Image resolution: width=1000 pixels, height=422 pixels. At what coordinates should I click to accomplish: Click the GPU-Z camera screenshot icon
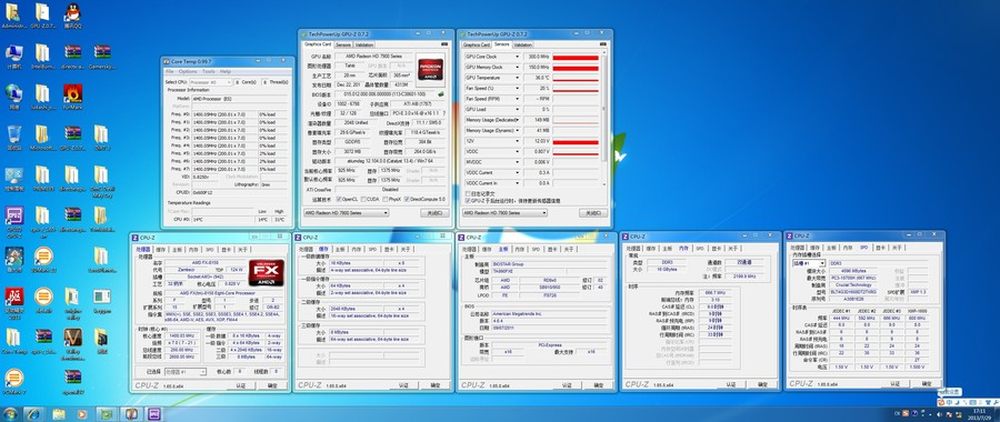(444, 44)
